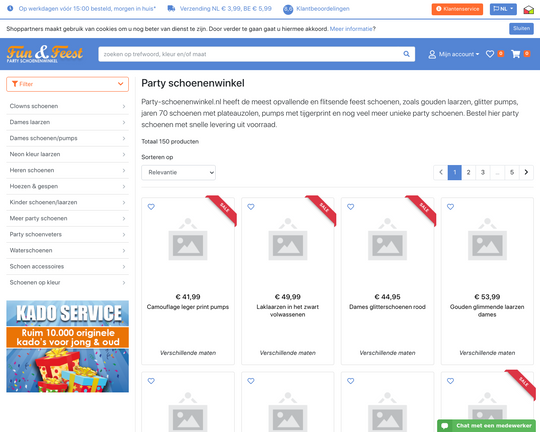This screenshot has height=432, width=540.
Task: Close cookie notice with Sluiten
Action: coord(521,29)
